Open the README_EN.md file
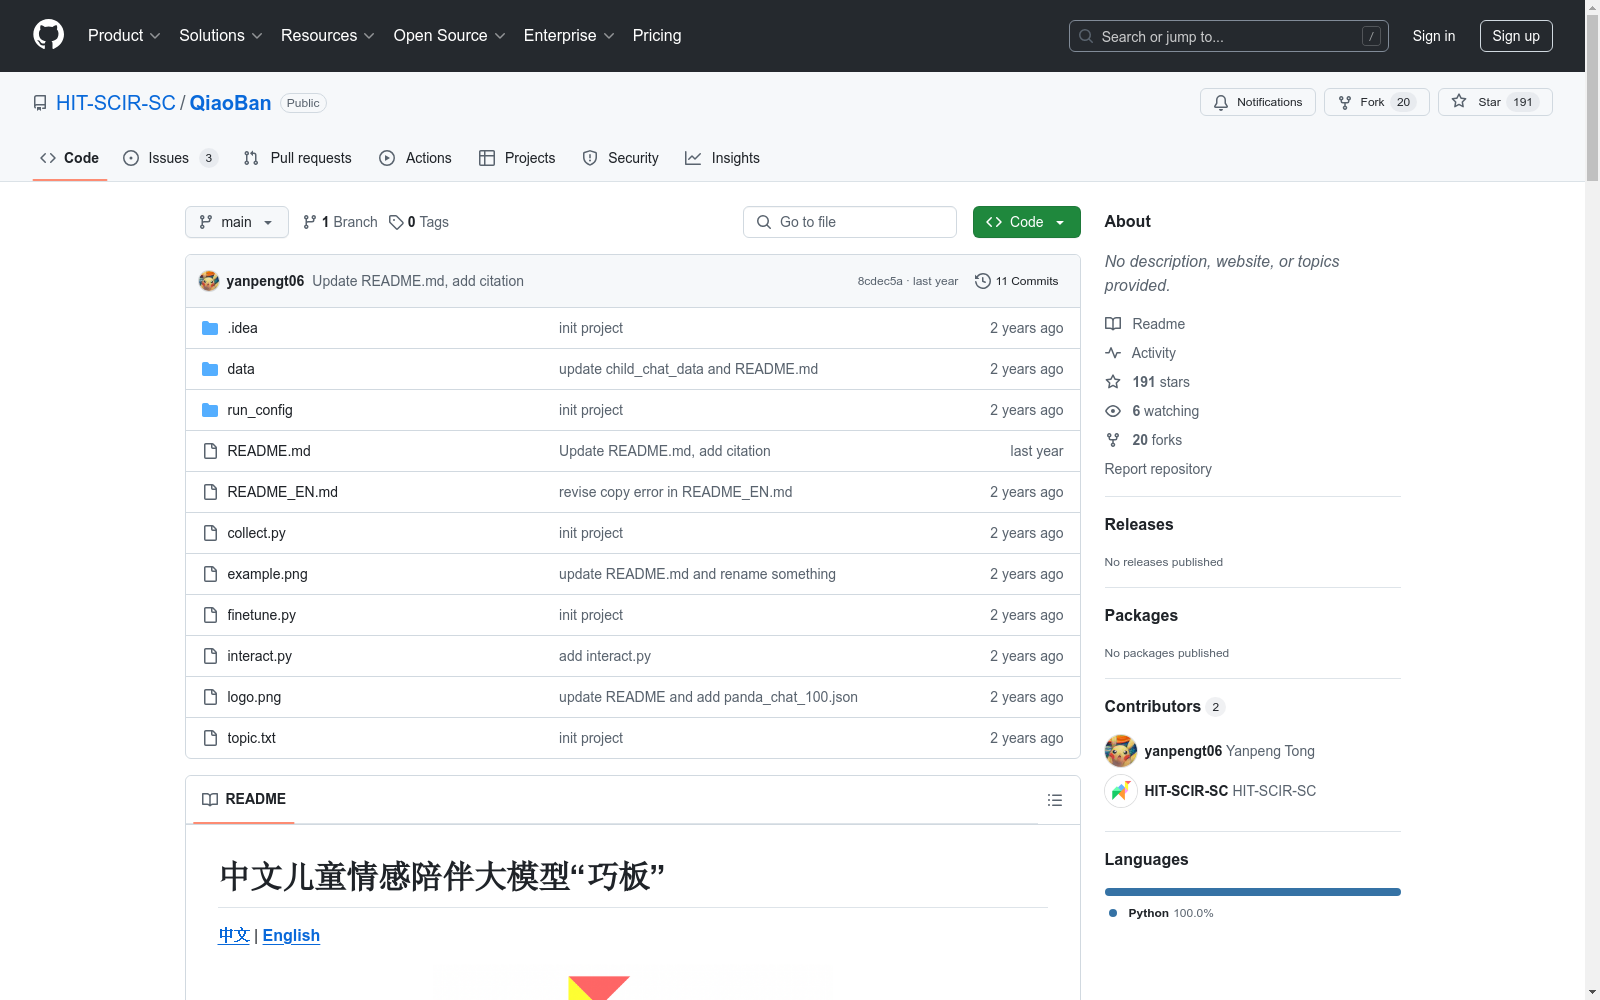This screenshot has height=1000, width=1600. pos(282,492)
